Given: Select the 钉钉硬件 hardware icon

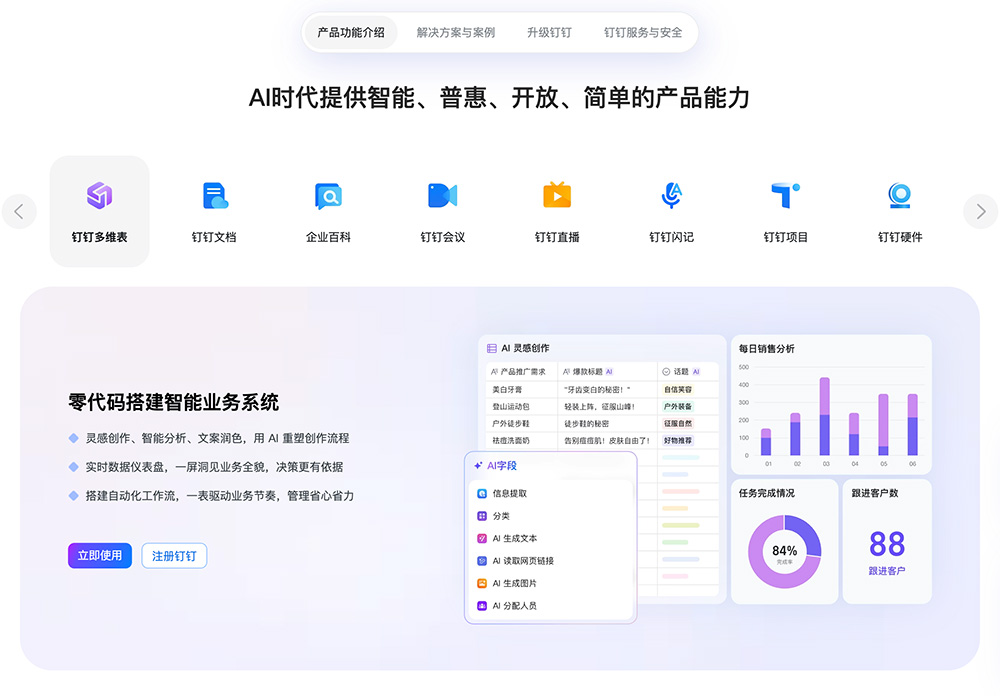Looking at the screenshot, I should [900, 195].
